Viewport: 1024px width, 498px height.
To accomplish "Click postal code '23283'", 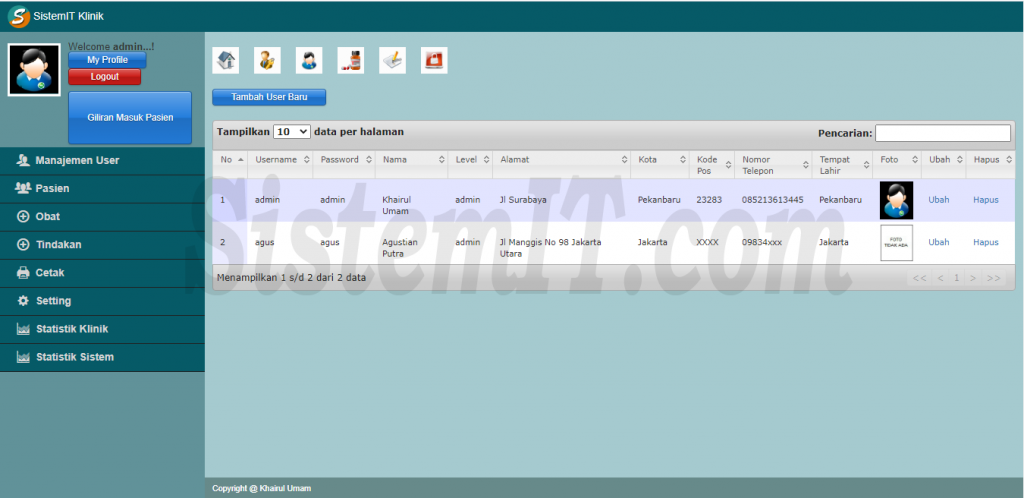I will coord(709,200).
